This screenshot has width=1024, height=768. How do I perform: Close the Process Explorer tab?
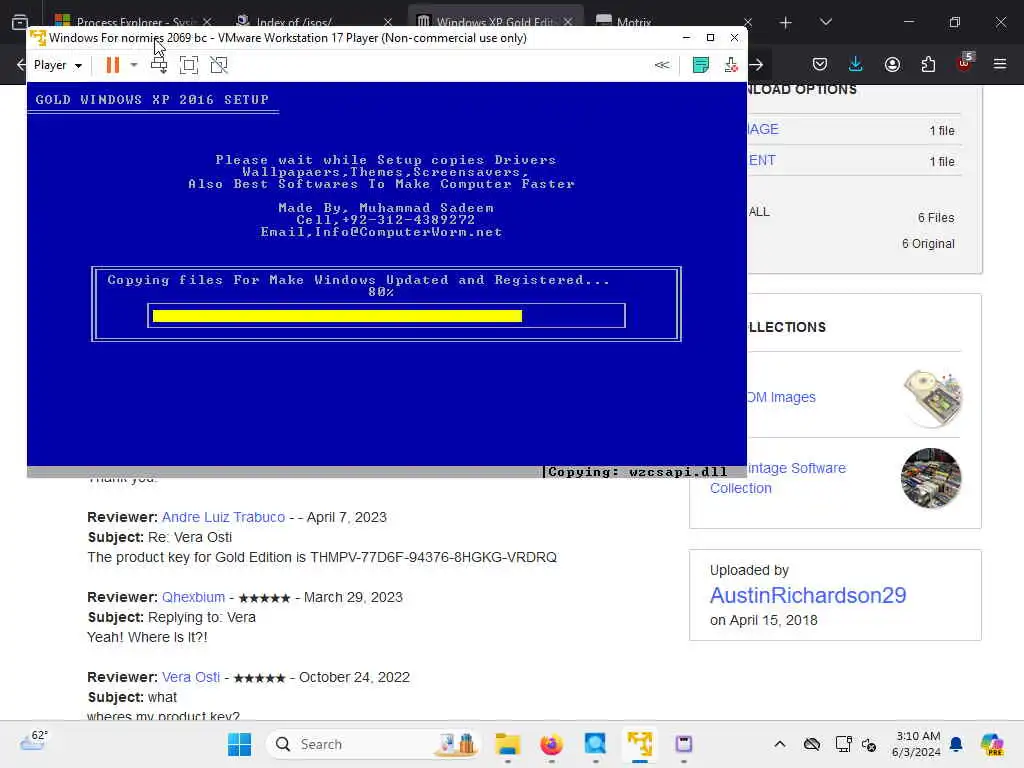207,22
